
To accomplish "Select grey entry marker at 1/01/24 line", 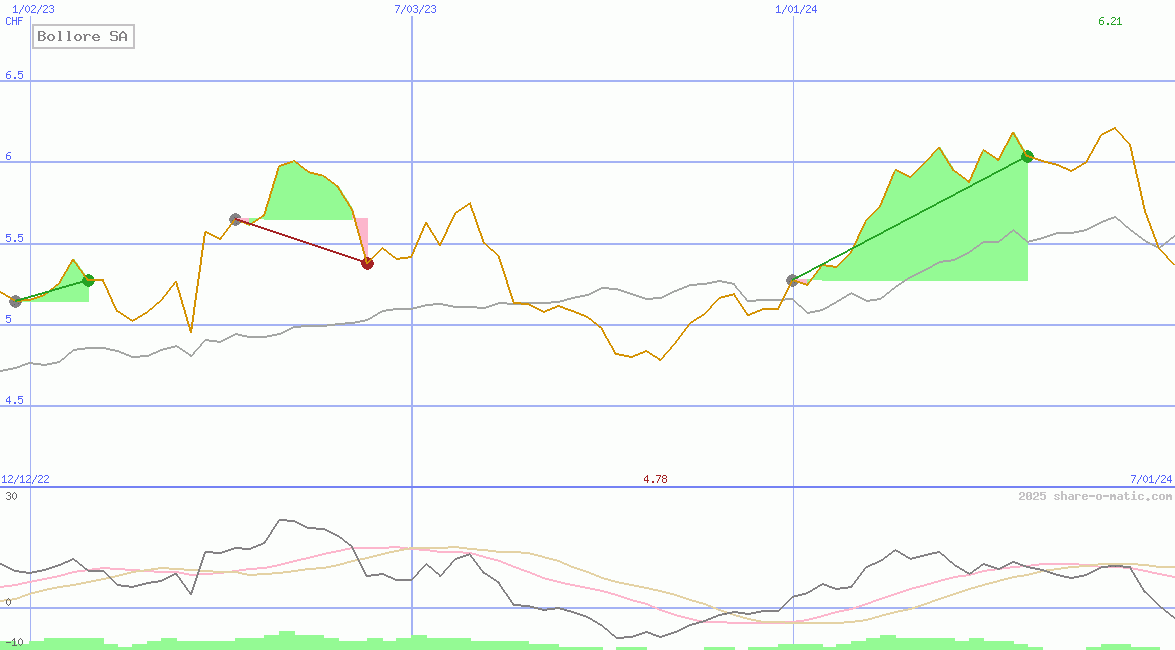I will tap(793, 280).
